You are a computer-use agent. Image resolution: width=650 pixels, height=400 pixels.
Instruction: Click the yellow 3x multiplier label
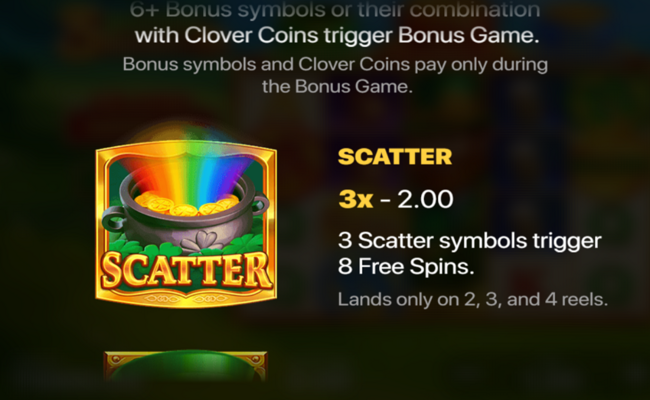click(x=356, y=199)
